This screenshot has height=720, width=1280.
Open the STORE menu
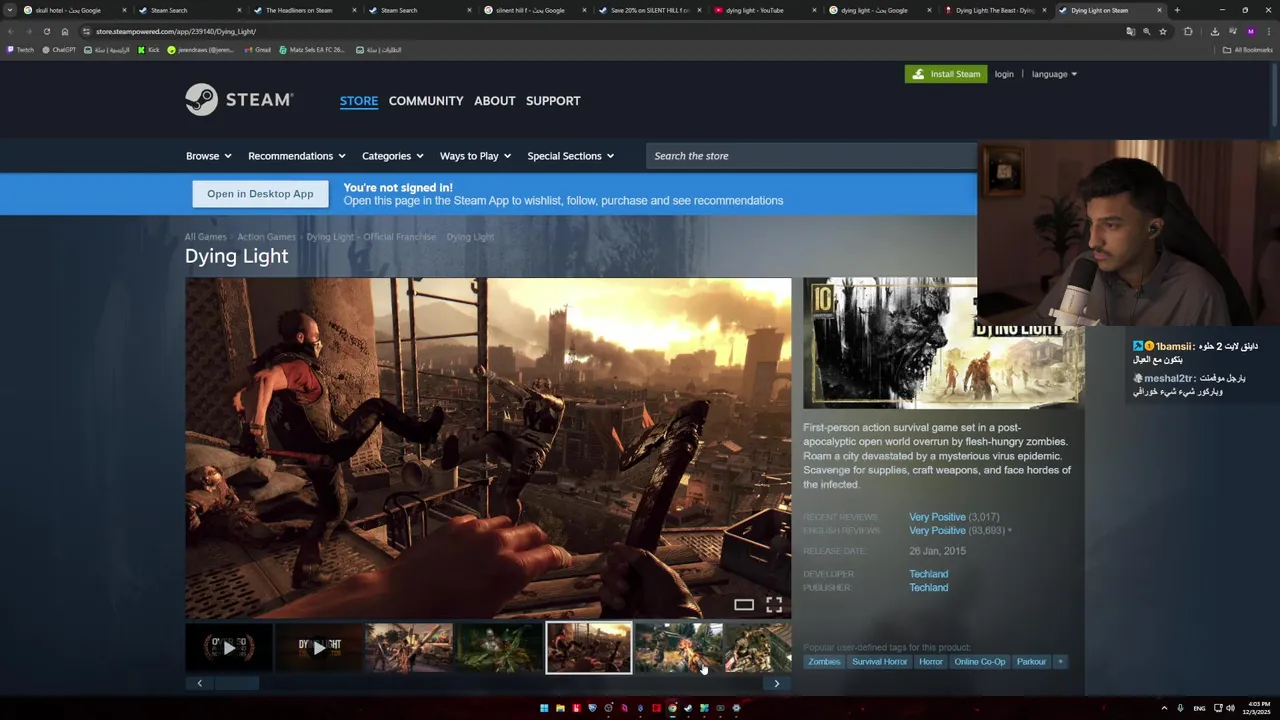coord(359,101)
